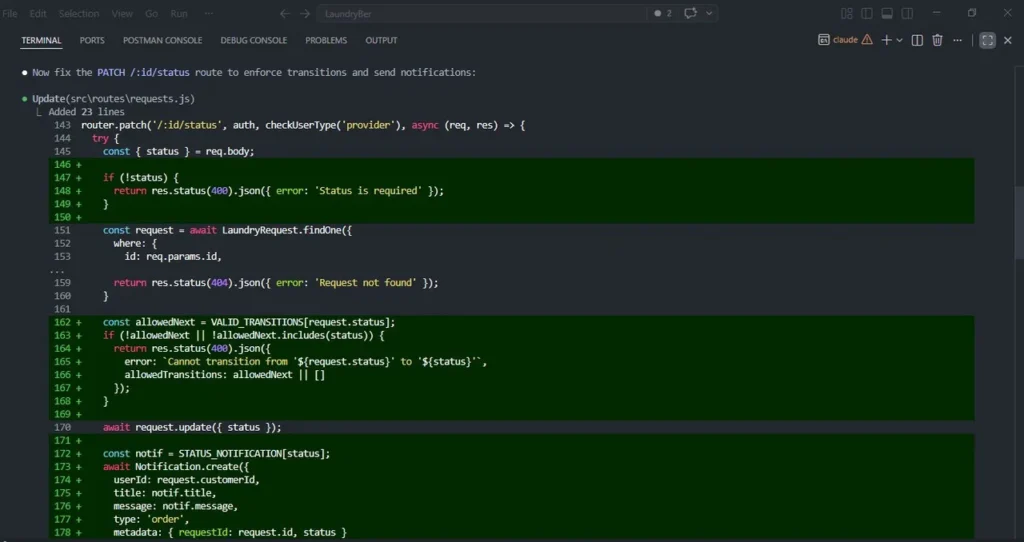This screenshot has height=542, width=1024.
Task: Click the claude terminal icon
Action: click(x=824, y=40)
